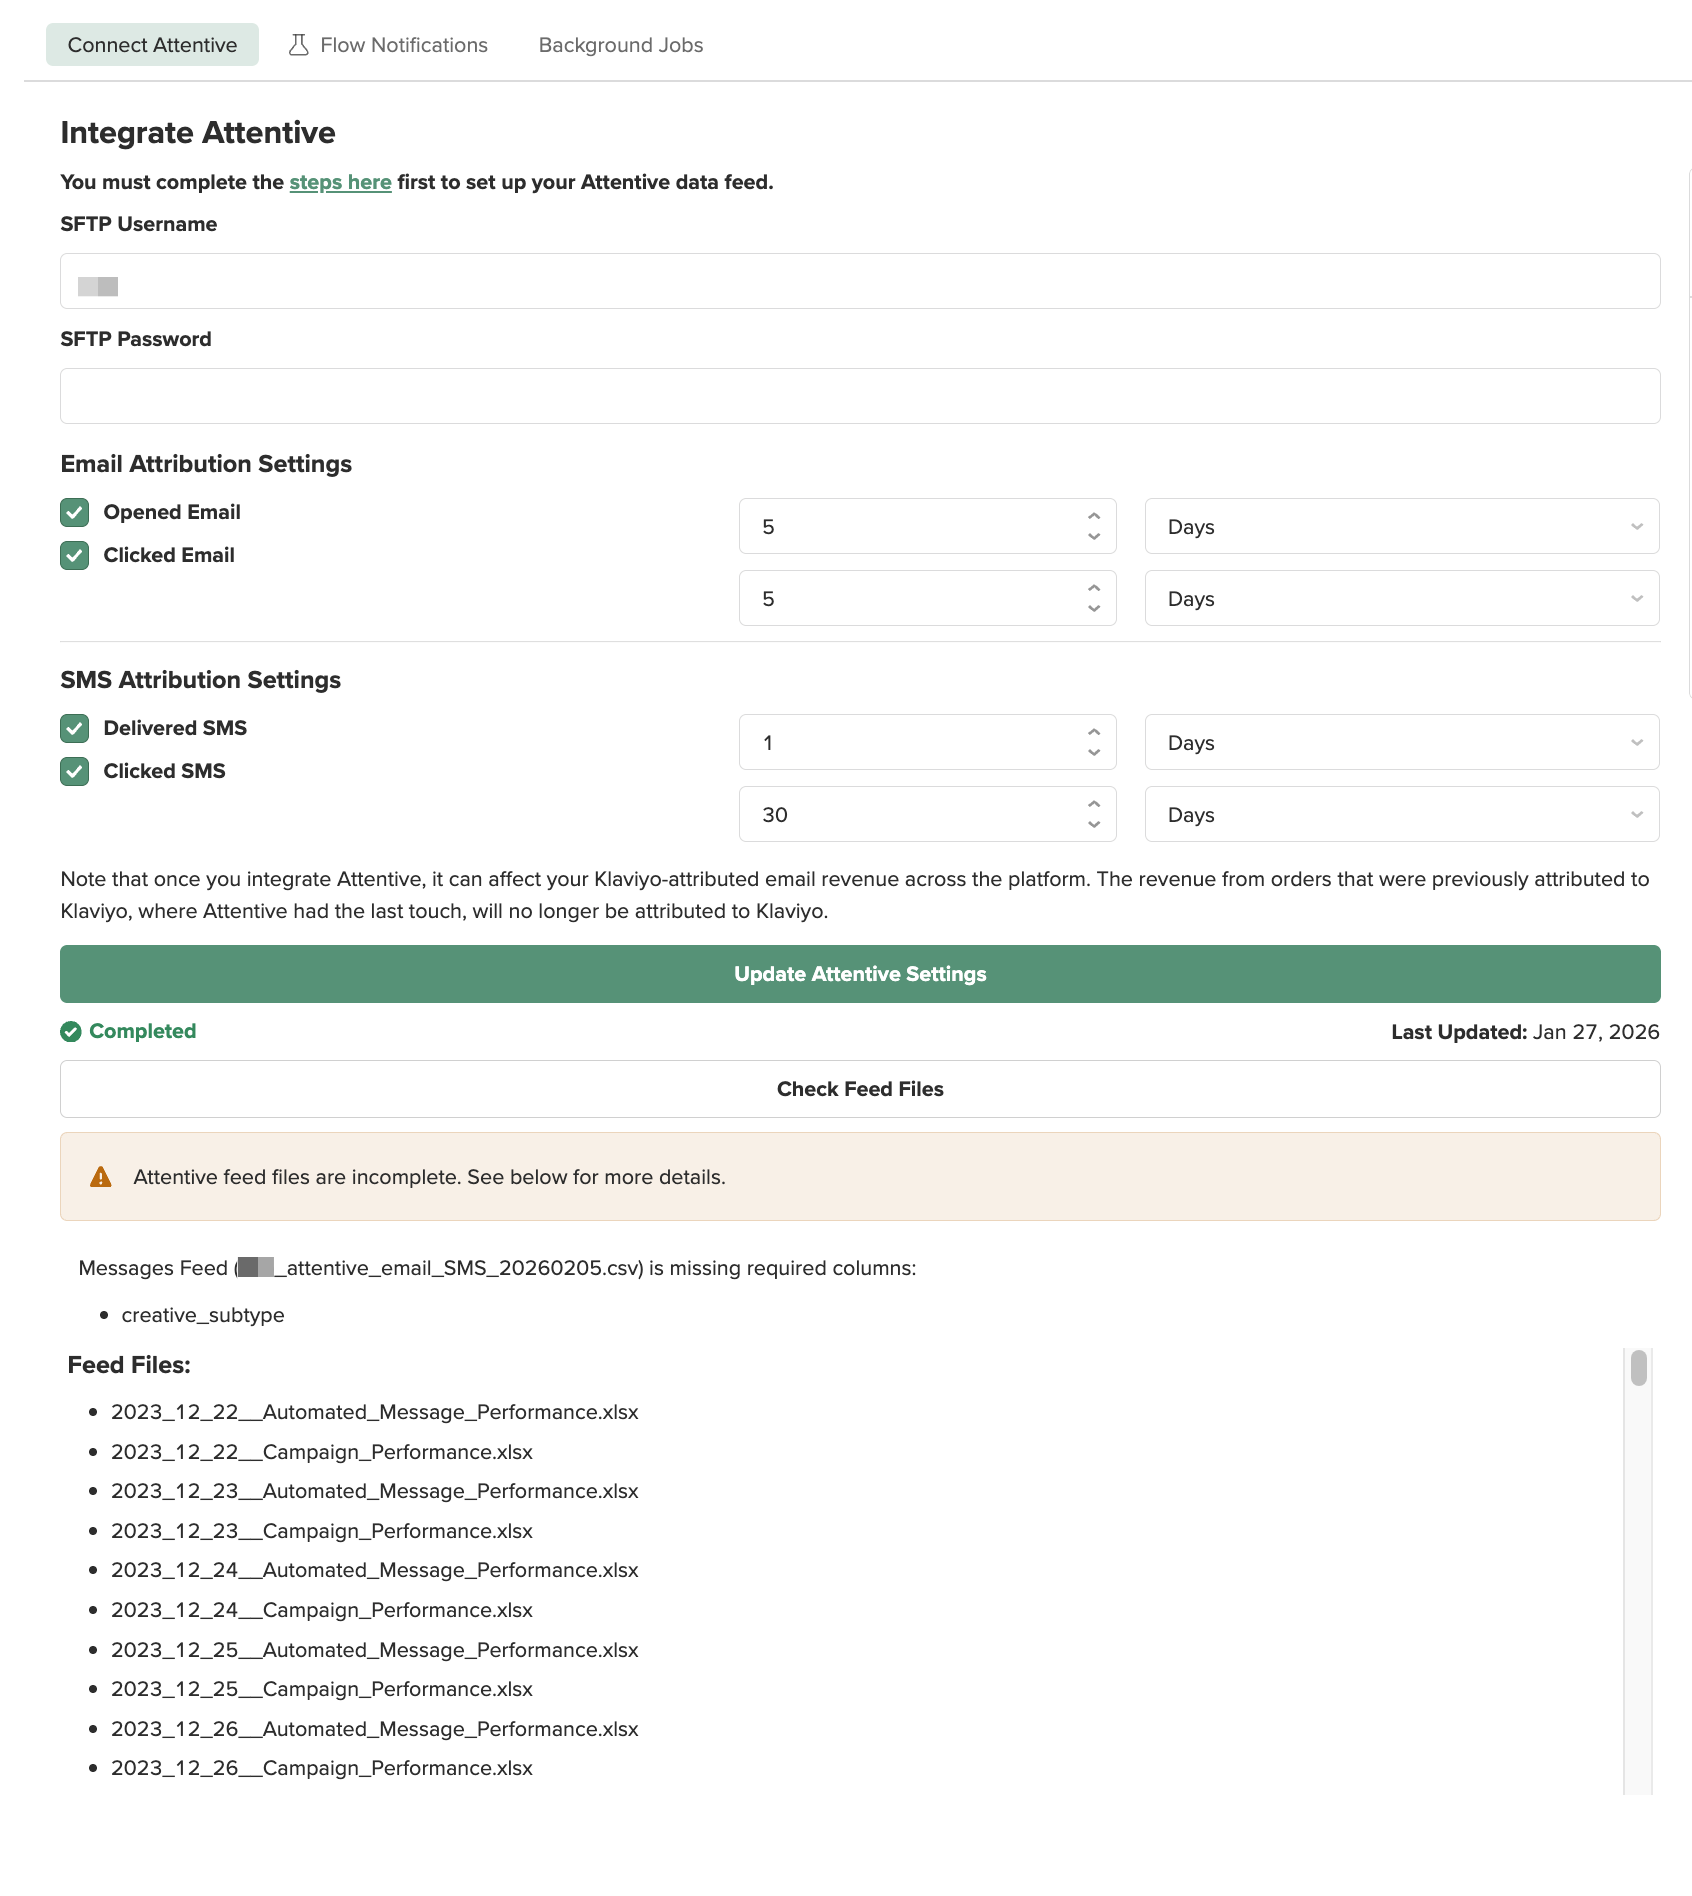The image size is (1692, 1896).
Task: Pick 2023_12_25__Campaign_Performance.xlsx from the list
Action: [x=322, y=1690]
